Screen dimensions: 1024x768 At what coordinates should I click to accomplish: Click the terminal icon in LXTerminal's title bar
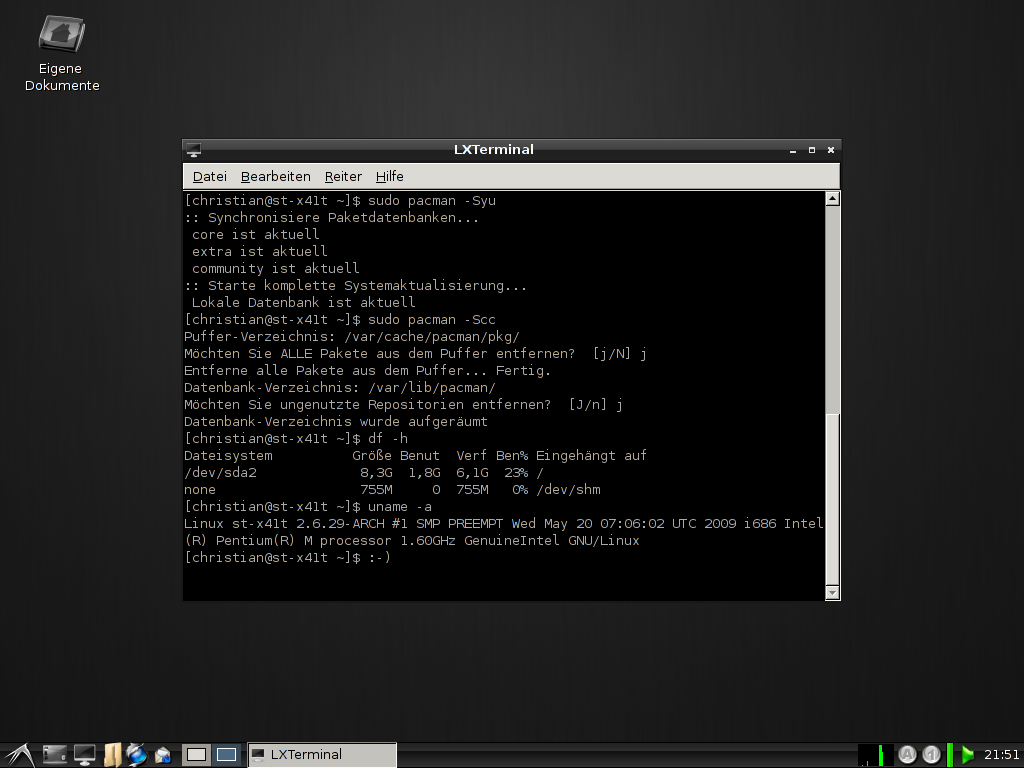click(192, 148)
